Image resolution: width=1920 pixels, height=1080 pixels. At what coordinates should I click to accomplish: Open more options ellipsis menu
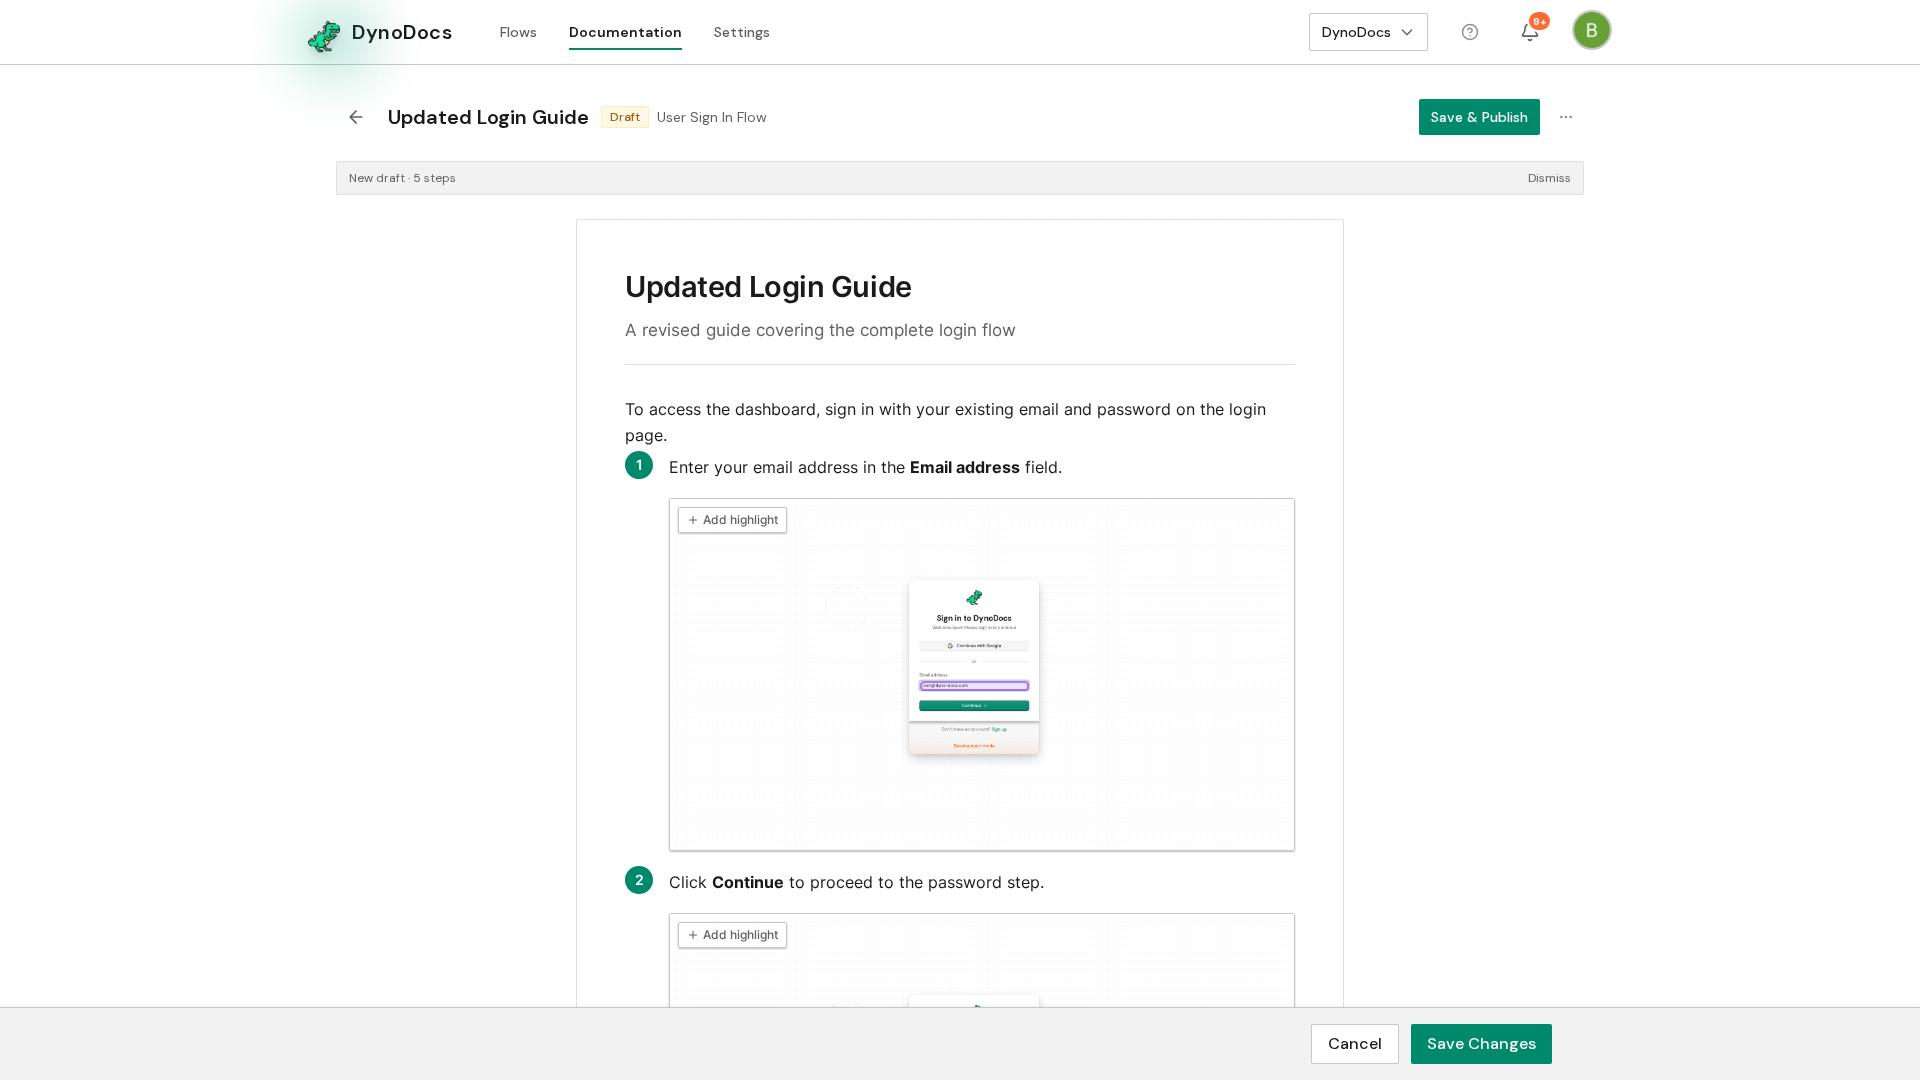[1566, 117]
